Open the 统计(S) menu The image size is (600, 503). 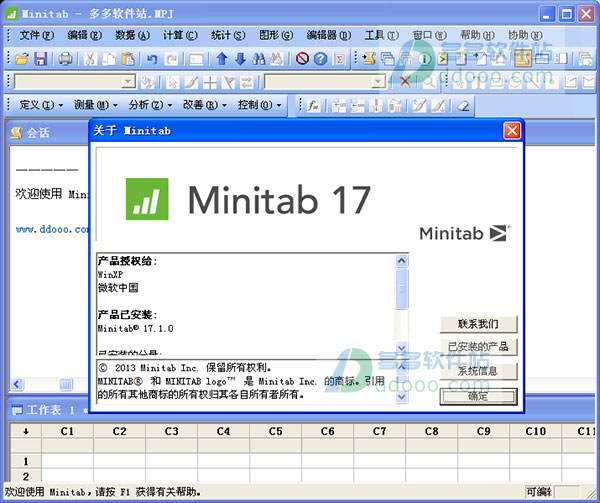pos(228,35)
